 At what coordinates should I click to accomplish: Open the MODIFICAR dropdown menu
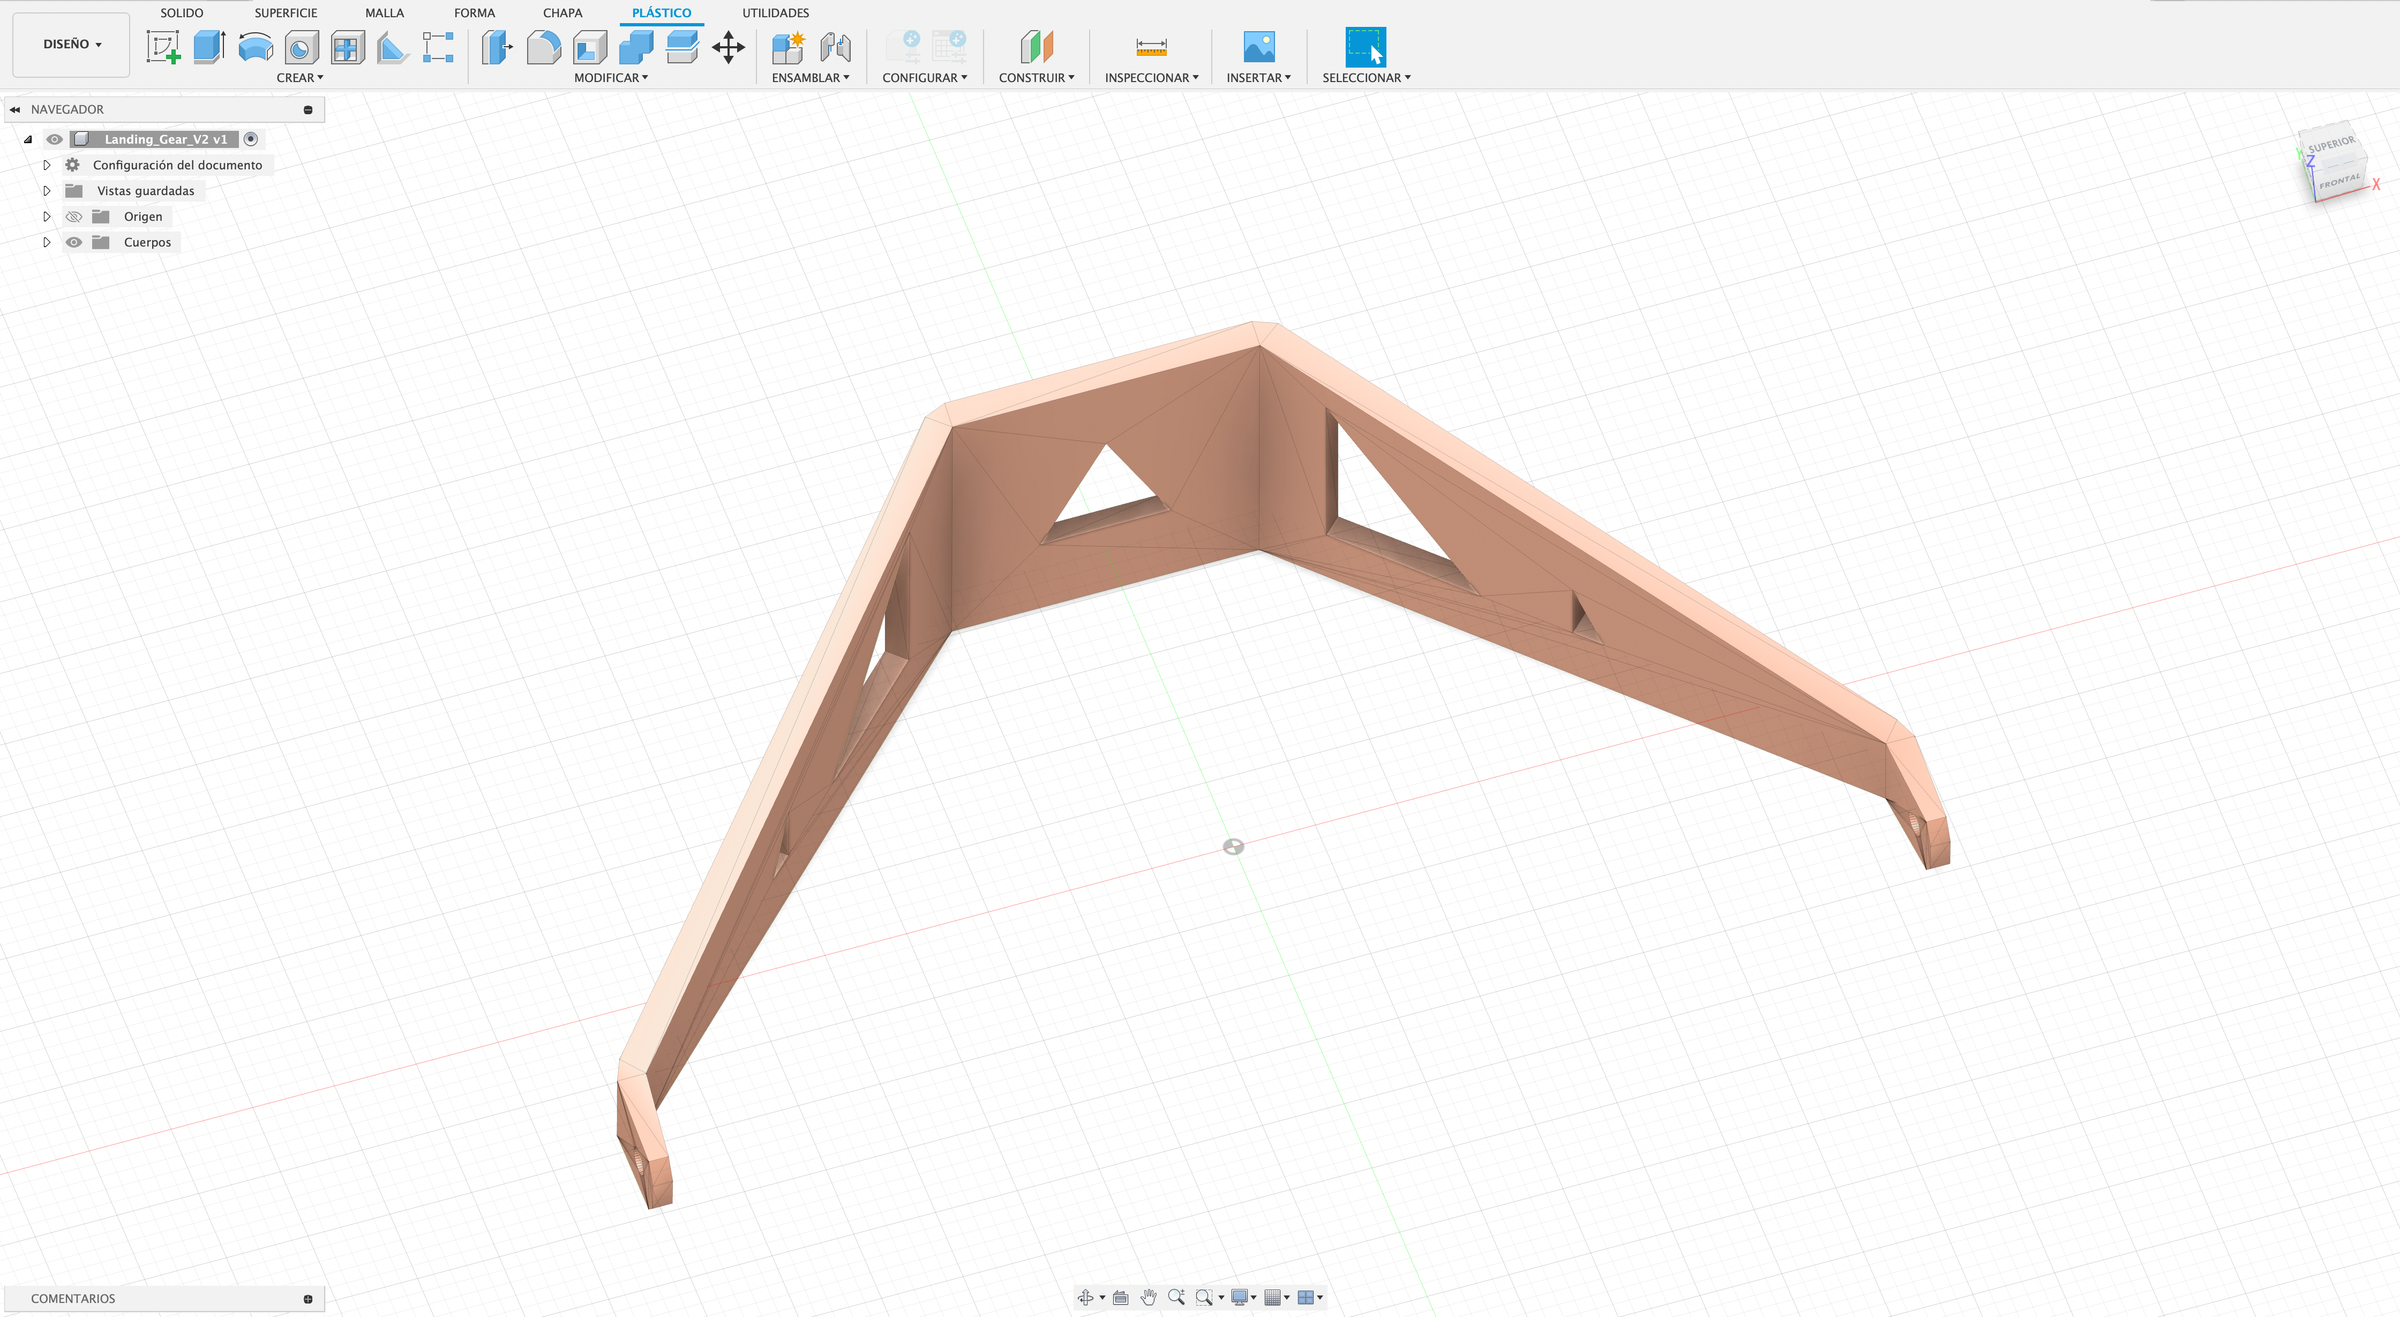click(x=610, y=77)
